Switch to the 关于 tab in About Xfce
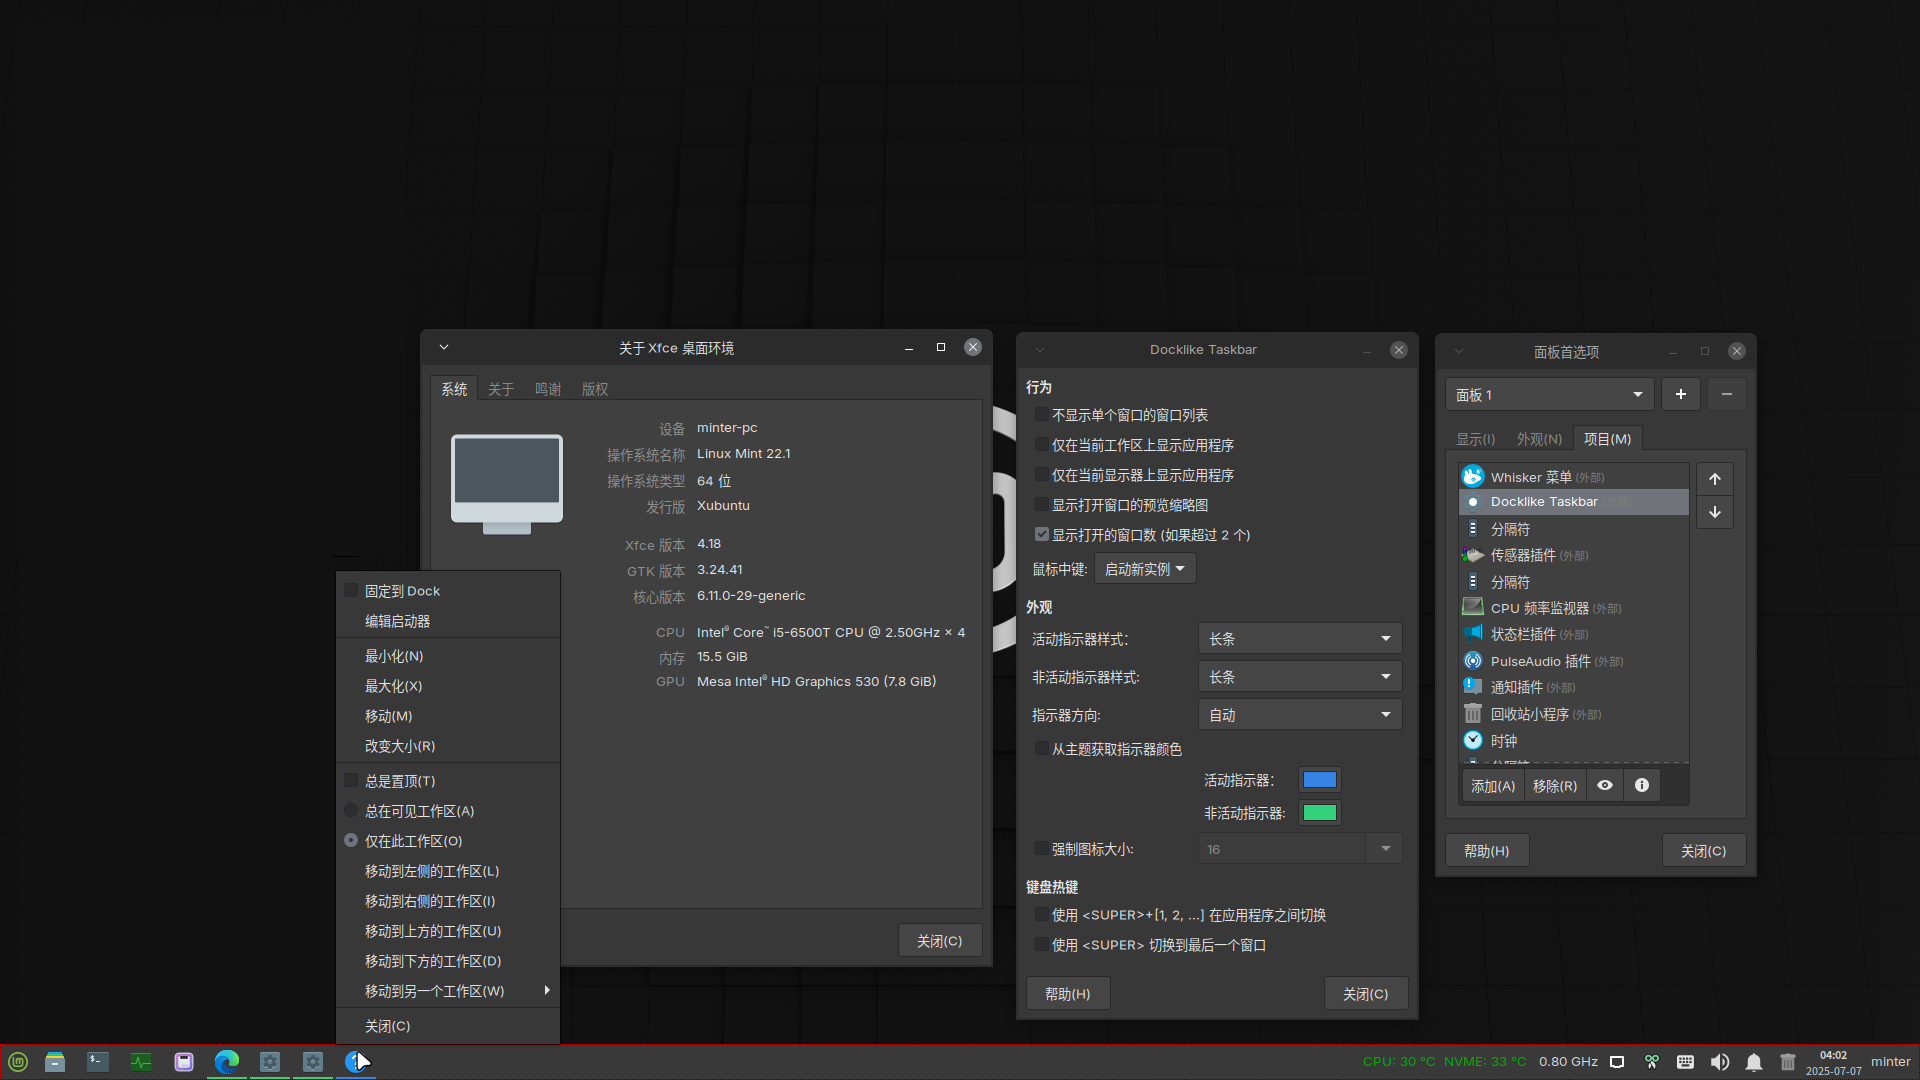The image size is (1920, 1080). tap(501, 389)
